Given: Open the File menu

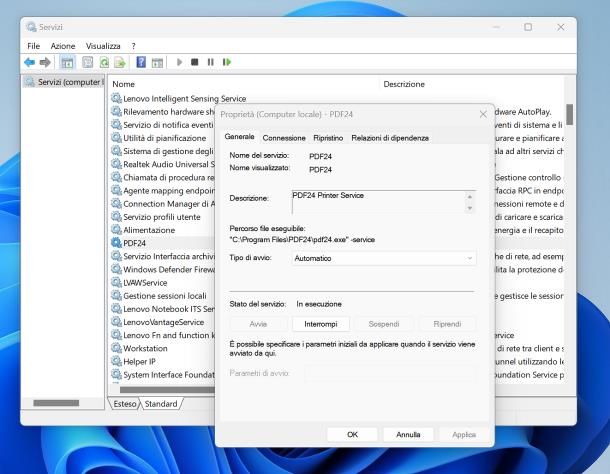Looking at the screenshot, I should (x=33, y=46).
